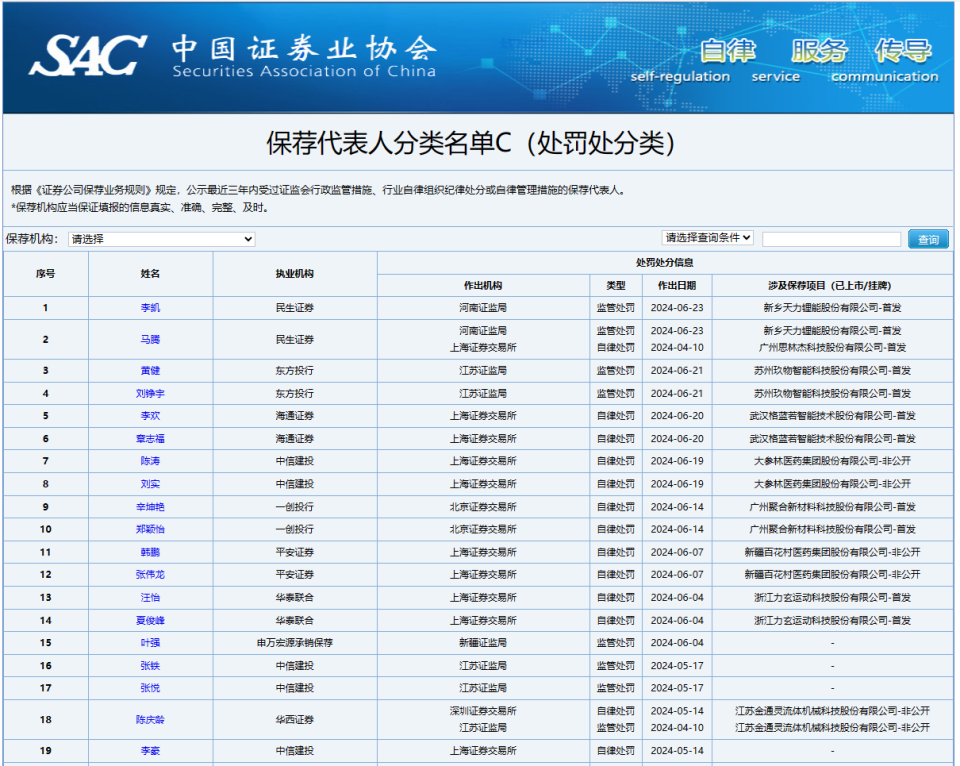Viewport: 960px width, 766px height.
Task: Click 平安证券 cell in row 12
Action: 294,574
